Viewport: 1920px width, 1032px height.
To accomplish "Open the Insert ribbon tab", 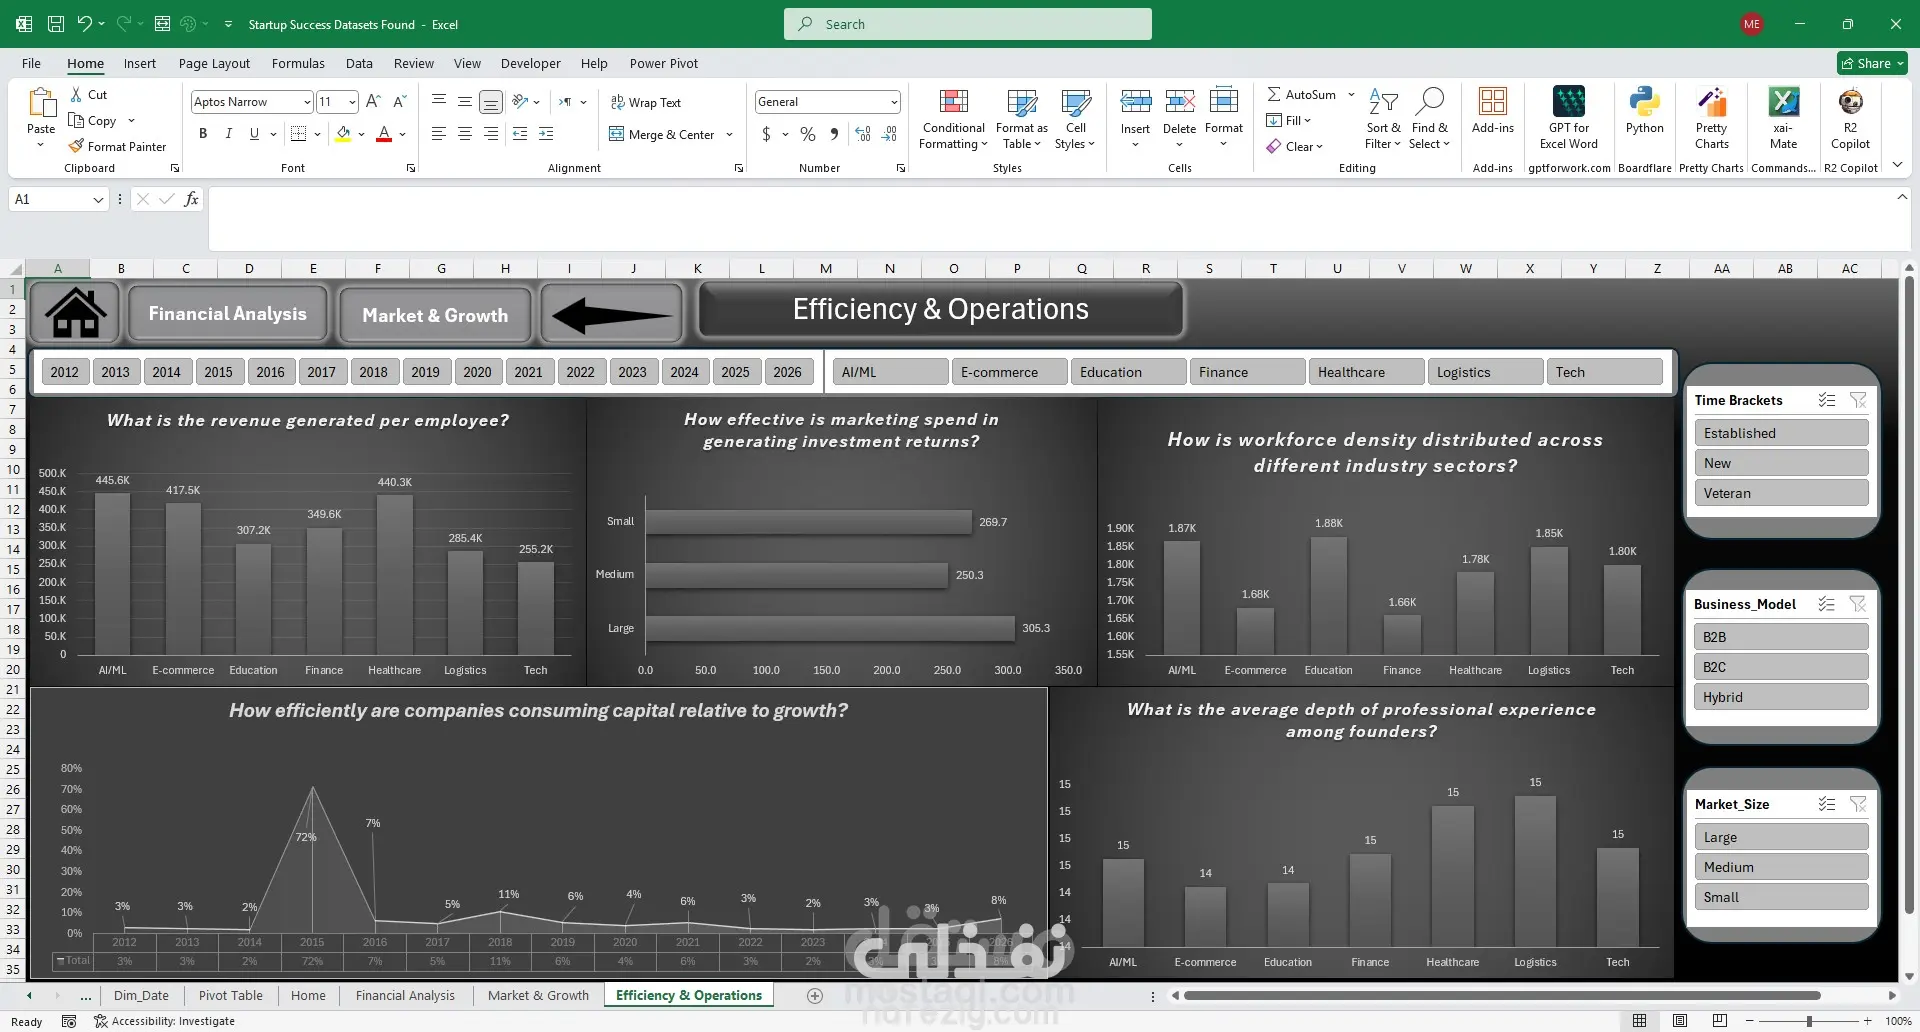I will [140, 63].
